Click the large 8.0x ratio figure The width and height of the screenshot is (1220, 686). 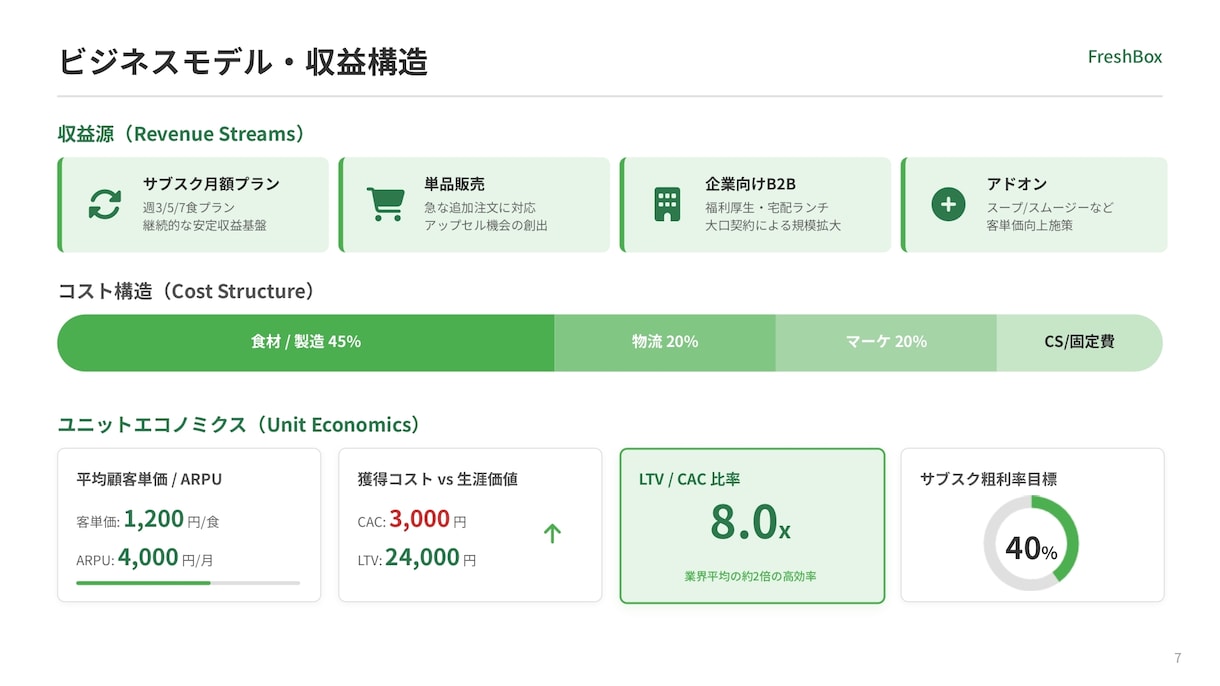click(x=751, y=521)
